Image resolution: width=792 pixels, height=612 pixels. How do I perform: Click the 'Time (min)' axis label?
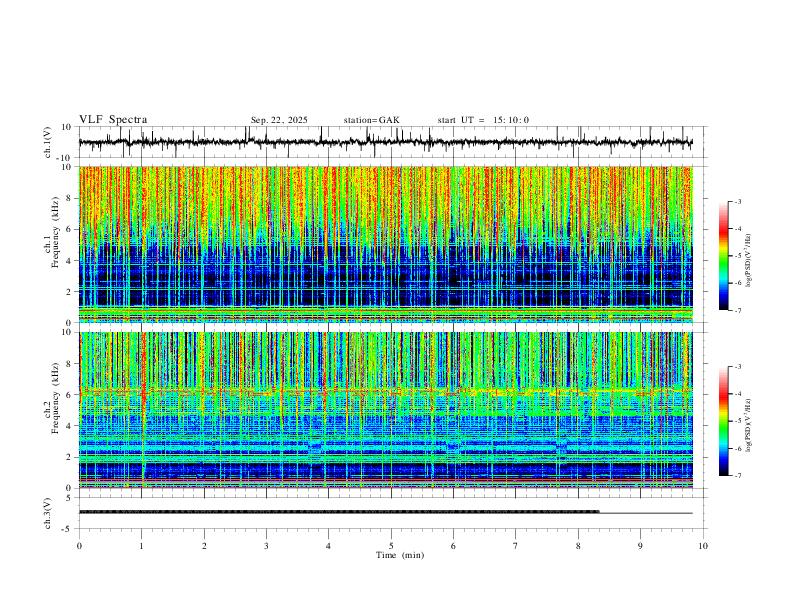[x=400, y=555]
